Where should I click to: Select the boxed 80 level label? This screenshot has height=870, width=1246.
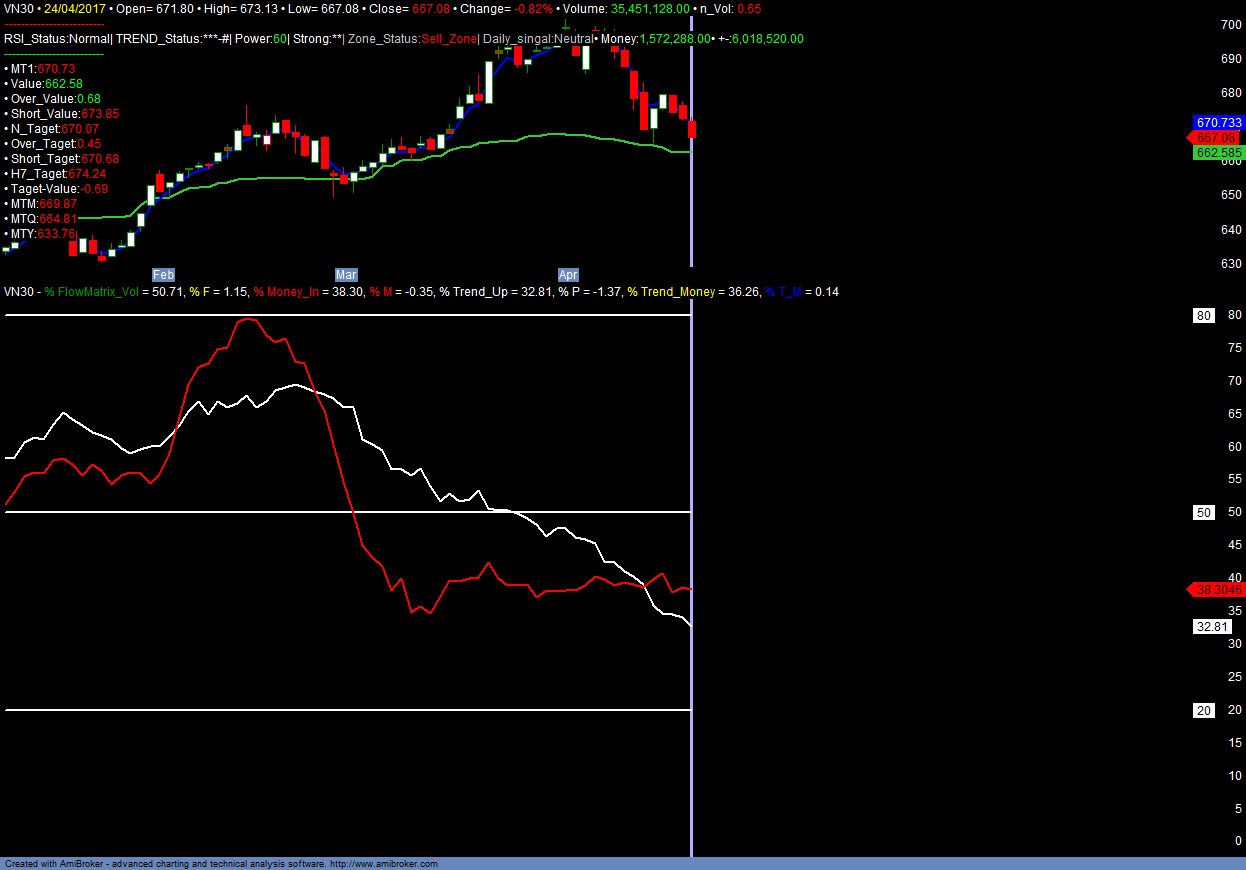click(1204, 316)
